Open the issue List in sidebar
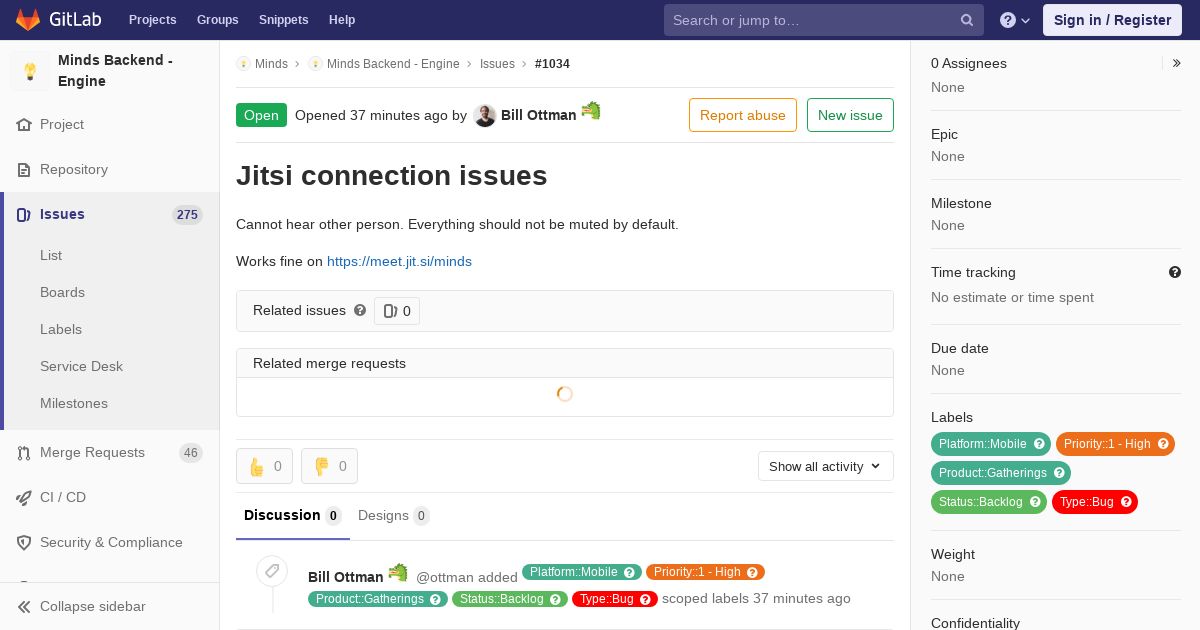This screenshot has width=1200, height=630. pos(51,256)
